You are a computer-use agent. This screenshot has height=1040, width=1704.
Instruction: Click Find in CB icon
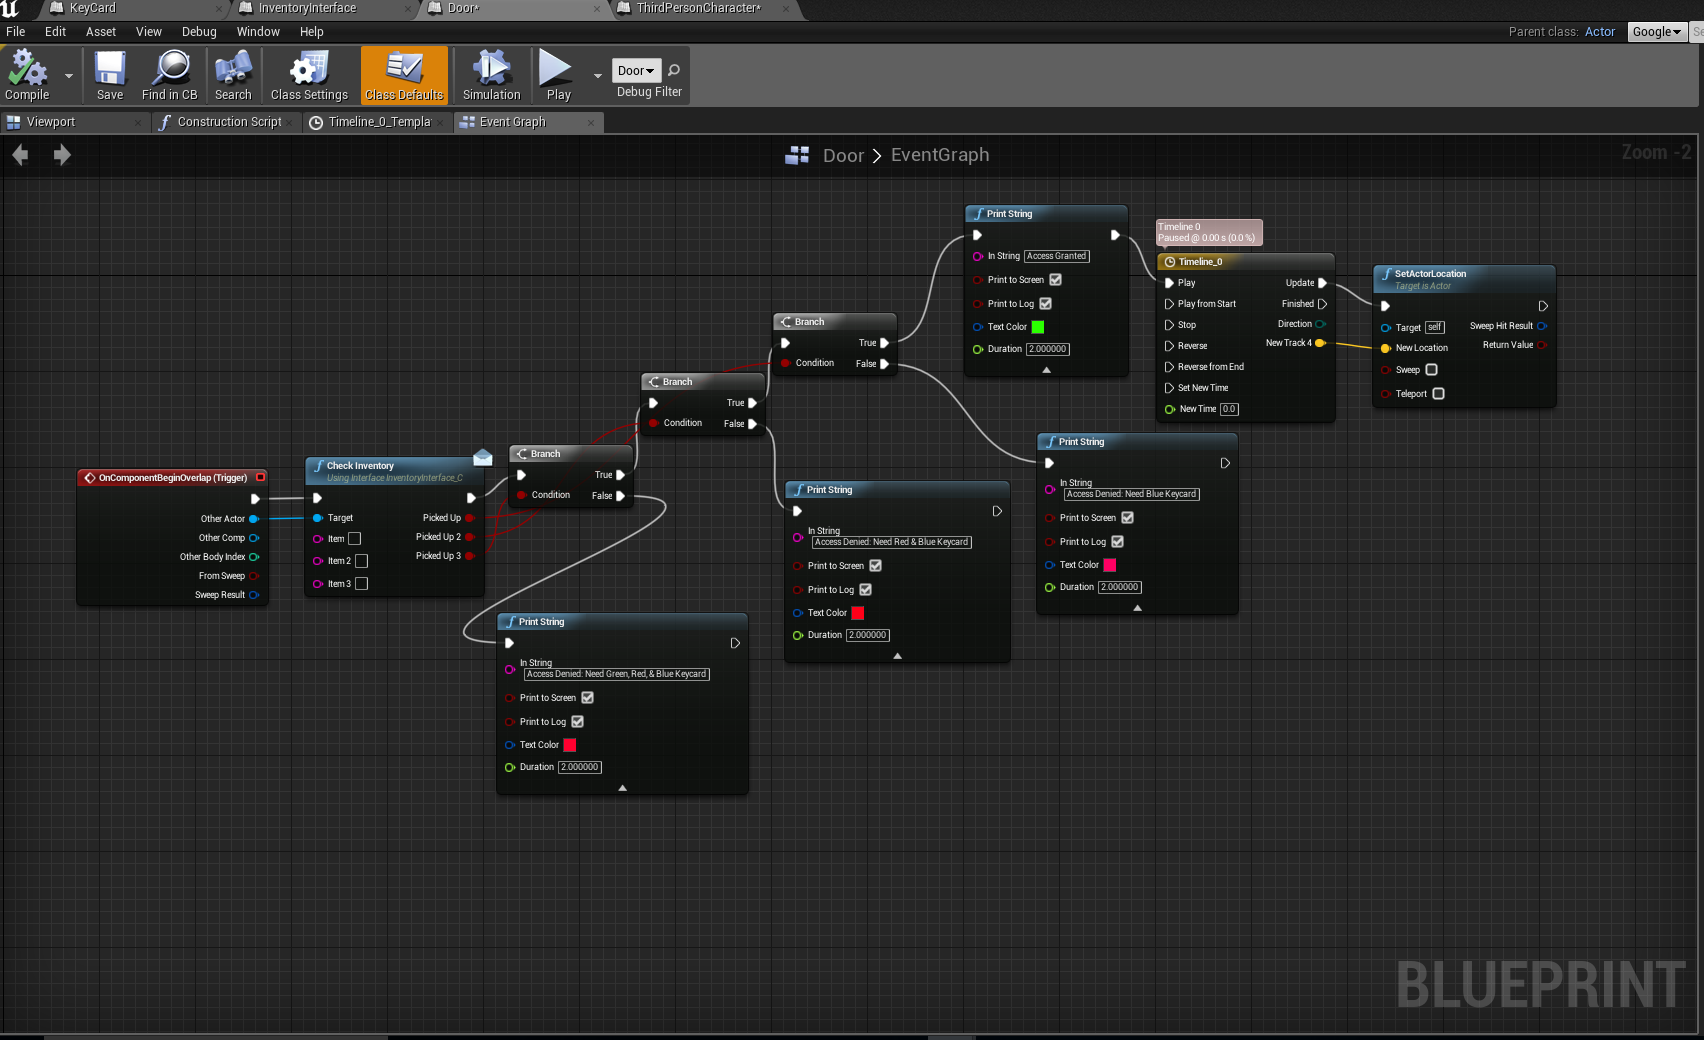pos(170,74)
